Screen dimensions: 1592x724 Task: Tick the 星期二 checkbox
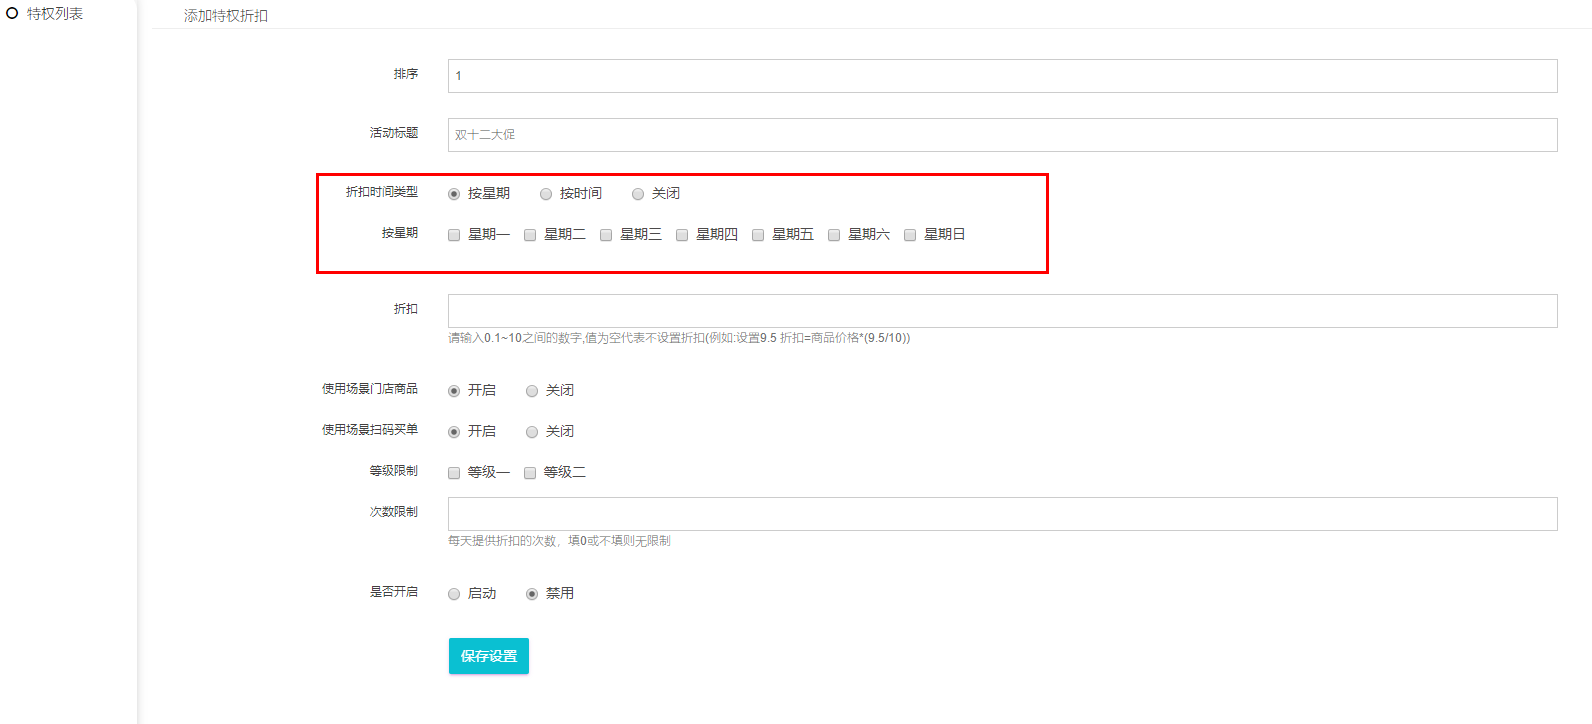(x=530, y=235)
